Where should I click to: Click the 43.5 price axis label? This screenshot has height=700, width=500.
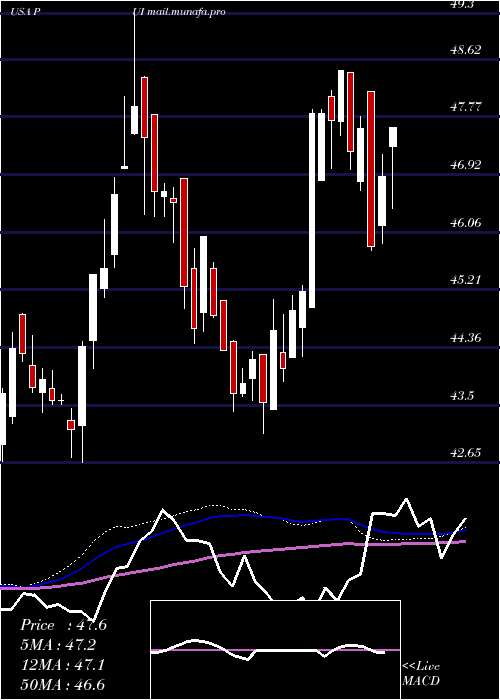click(462, 396)
